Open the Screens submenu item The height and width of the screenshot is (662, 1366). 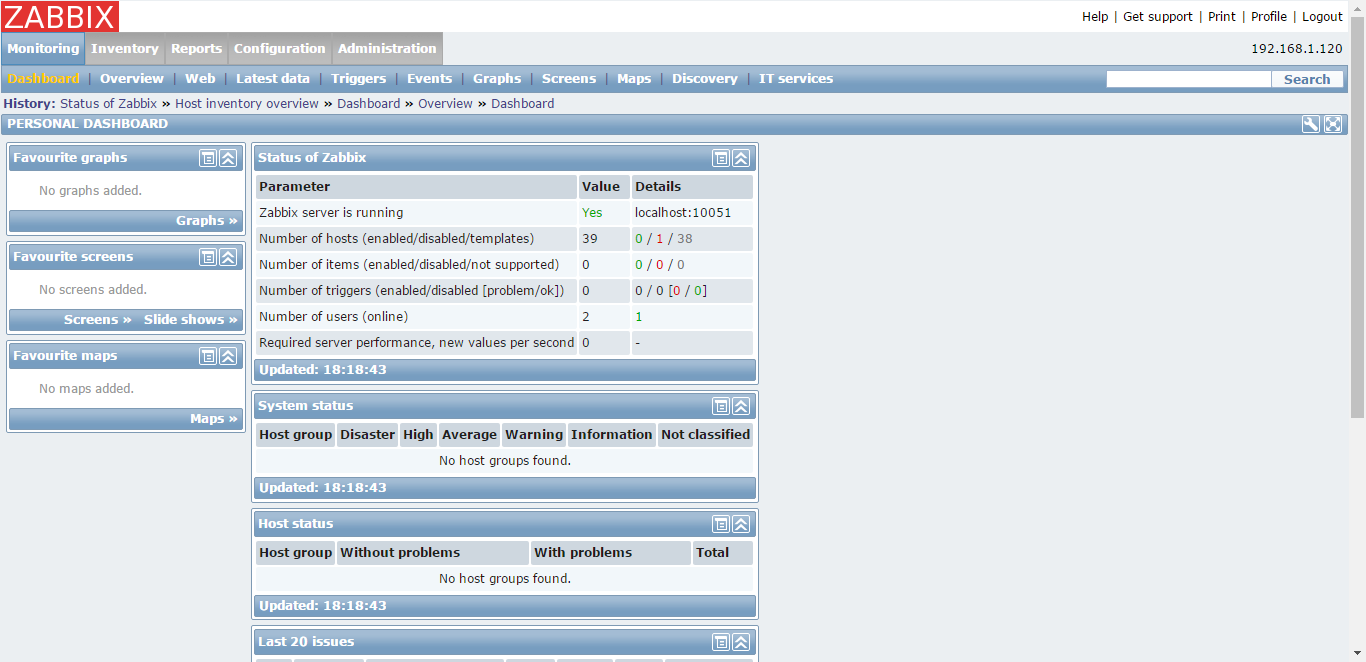click(569, 79)
